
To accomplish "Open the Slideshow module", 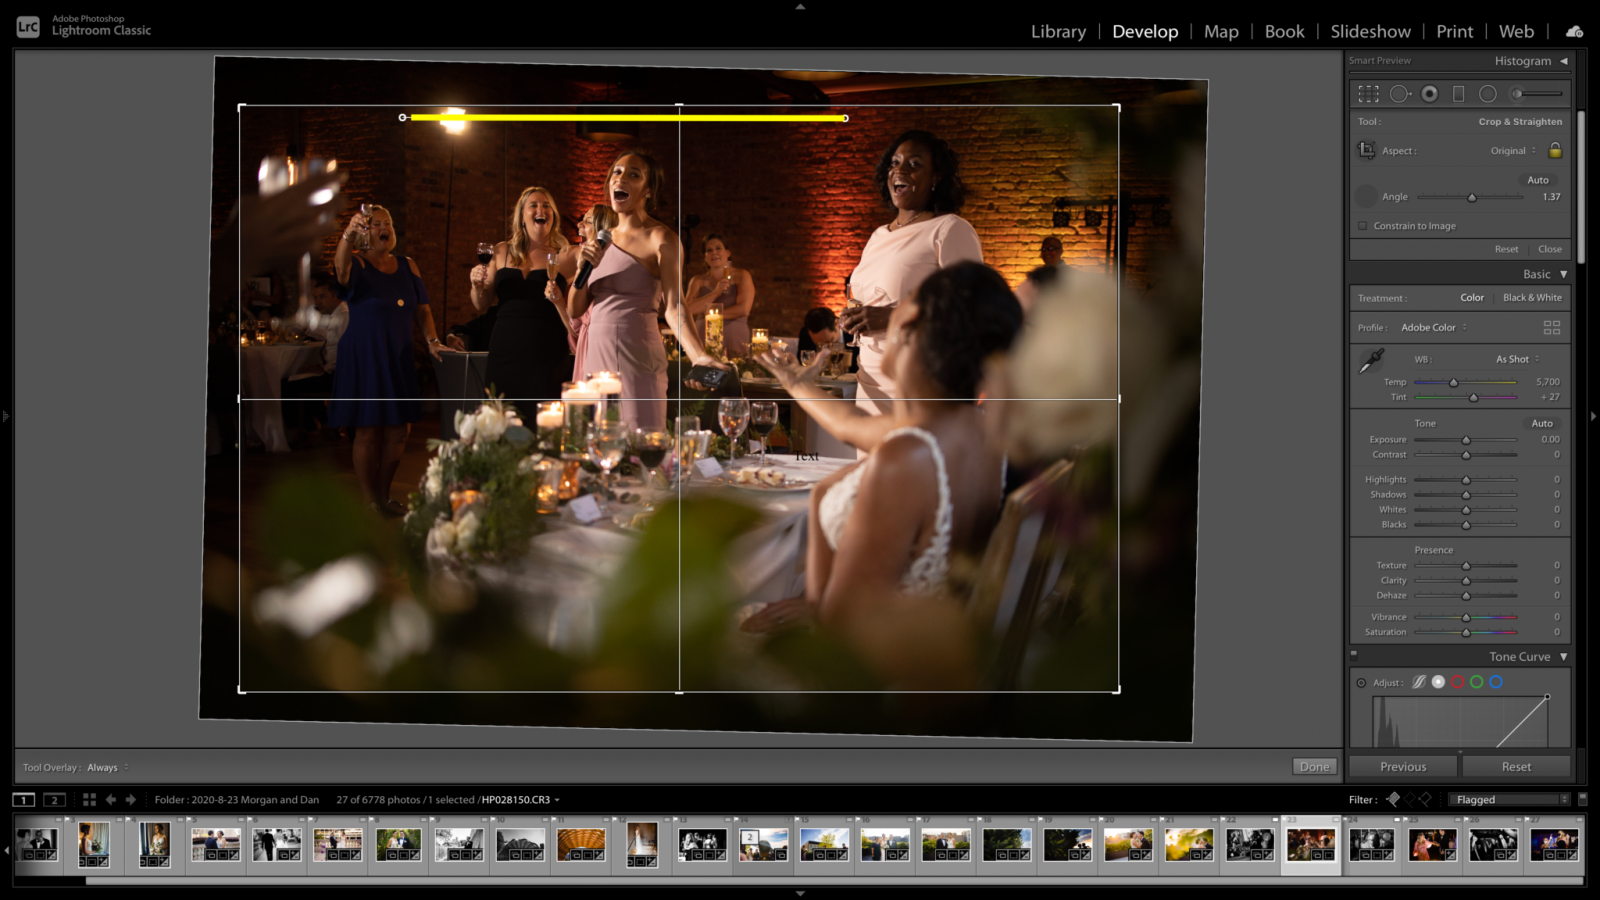I will pyautogui.click(x=1369, y=31).
